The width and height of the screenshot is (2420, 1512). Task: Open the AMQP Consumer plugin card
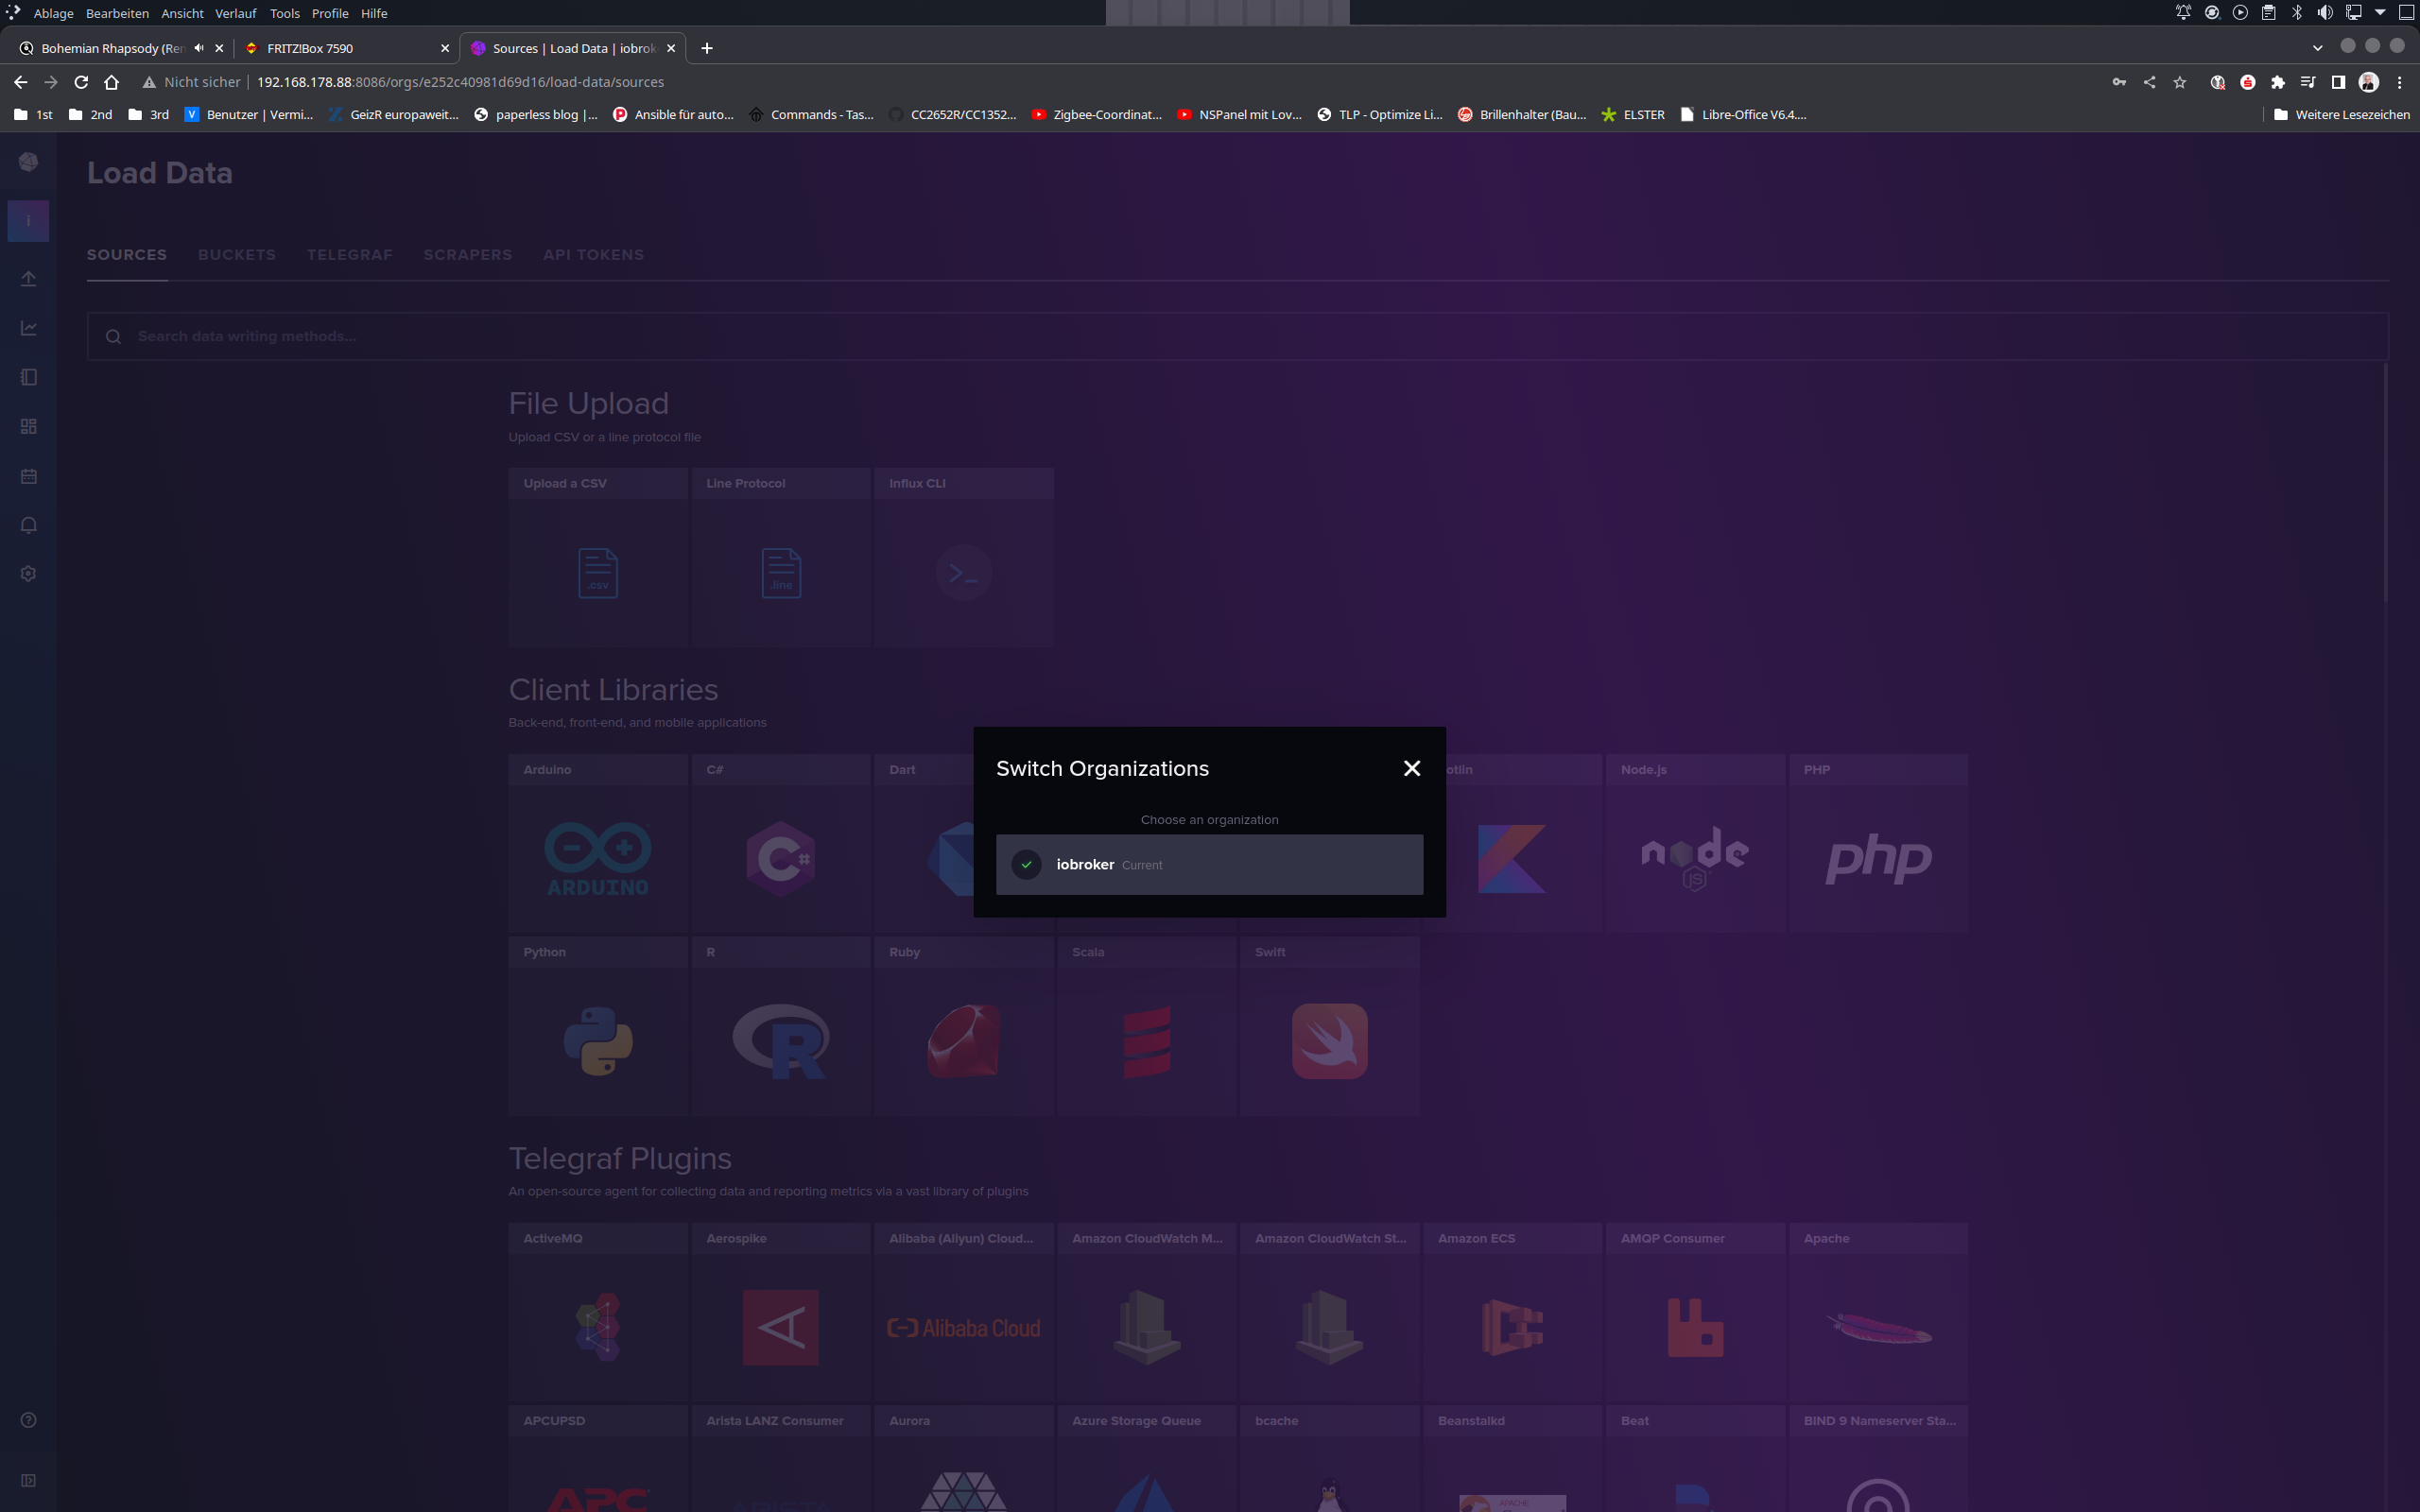(x=1695, y=1312)
